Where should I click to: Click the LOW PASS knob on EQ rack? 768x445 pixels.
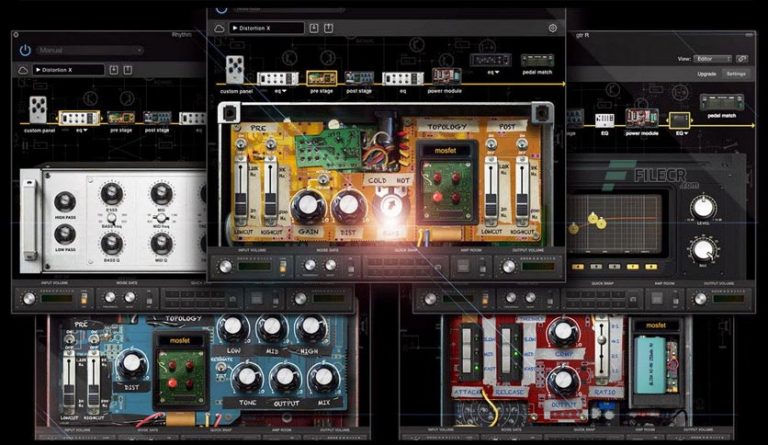coord(65,234)
